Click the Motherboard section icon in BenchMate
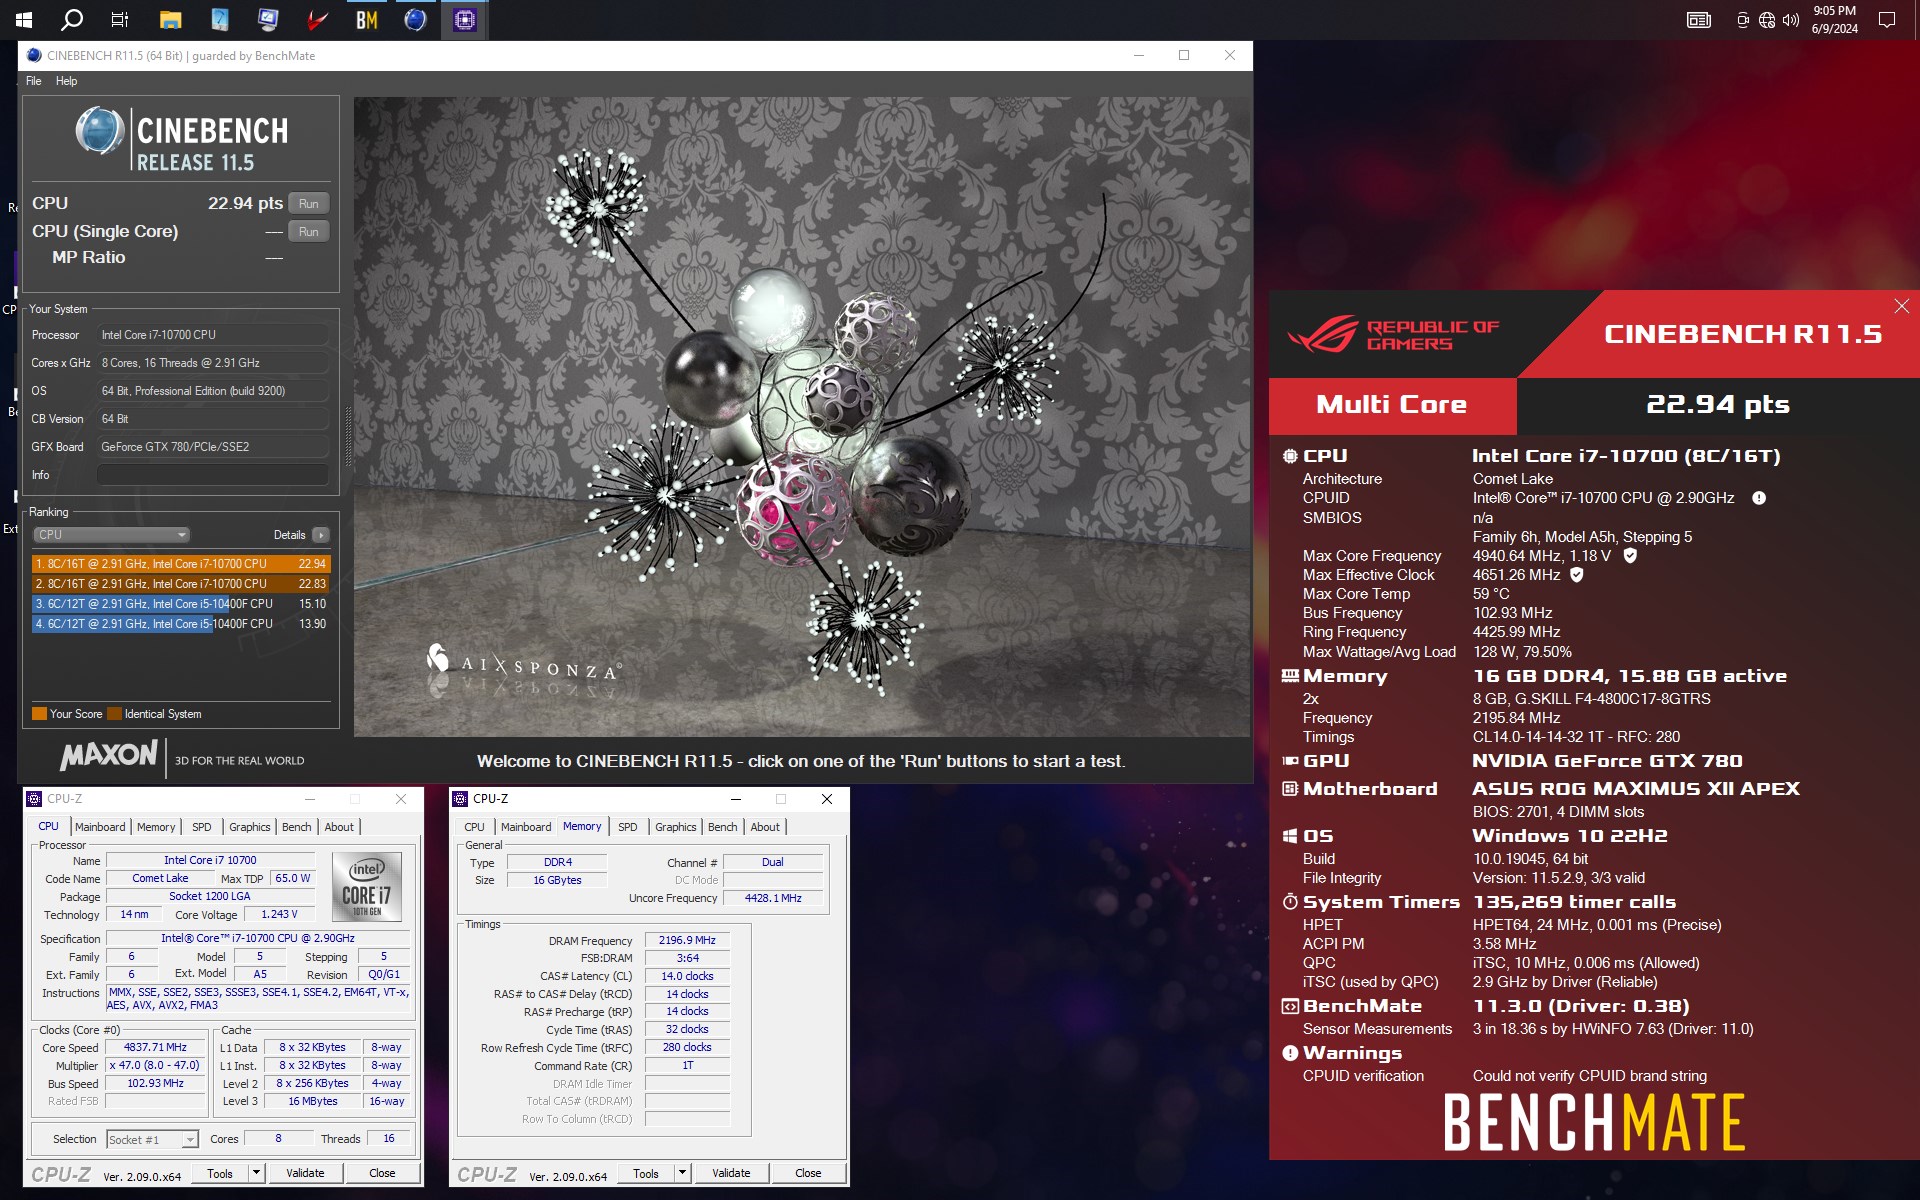 coord(1290,789)
